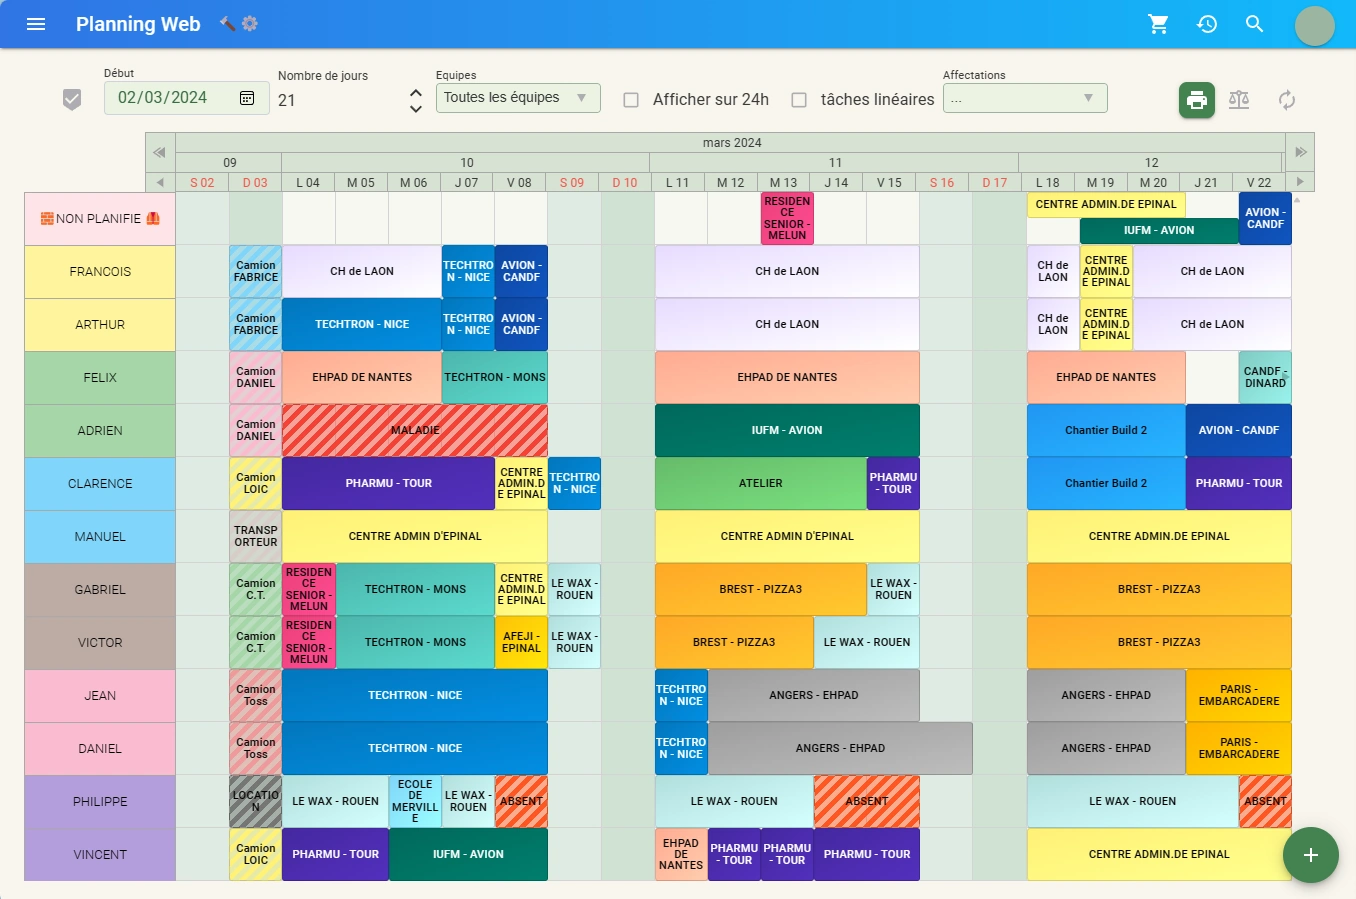Select the NON PLANIFIE row header
The image size is (1356, 899).
pyautogui.click(x=100, y=219)
